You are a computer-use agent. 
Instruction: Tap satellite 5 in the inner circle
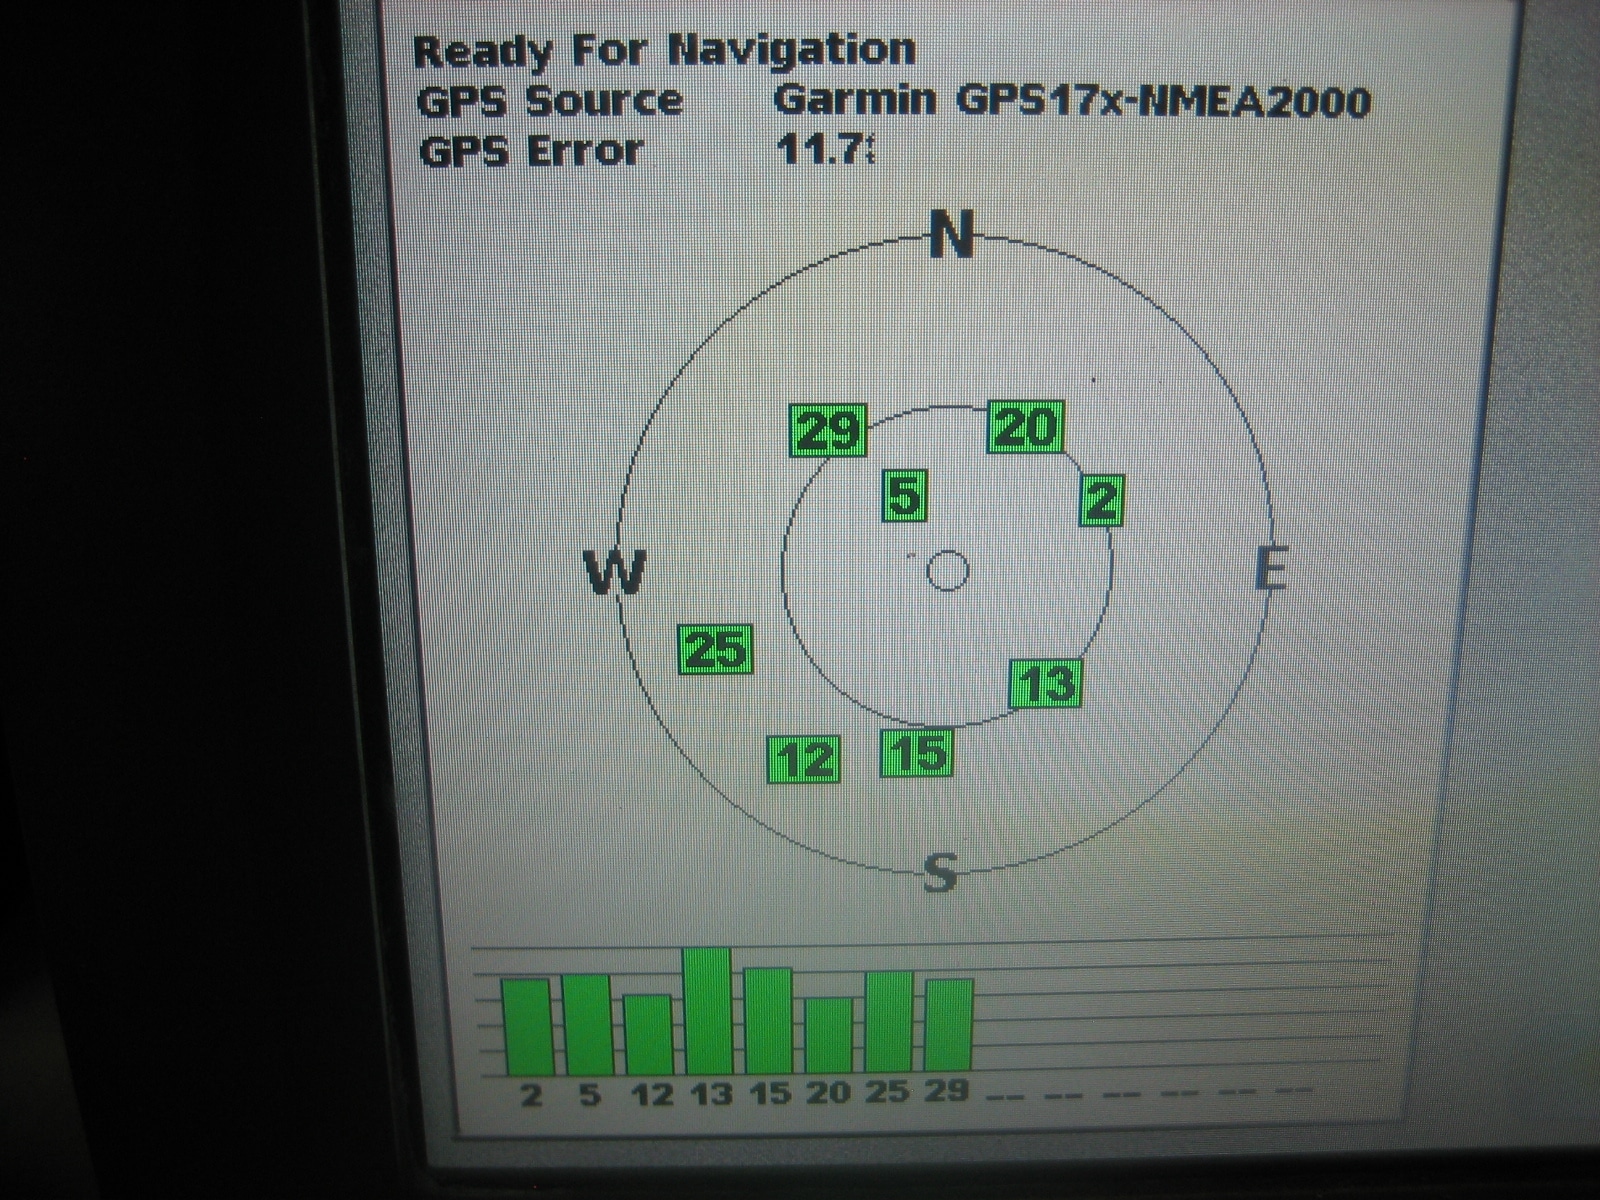[x=905, y=494]
